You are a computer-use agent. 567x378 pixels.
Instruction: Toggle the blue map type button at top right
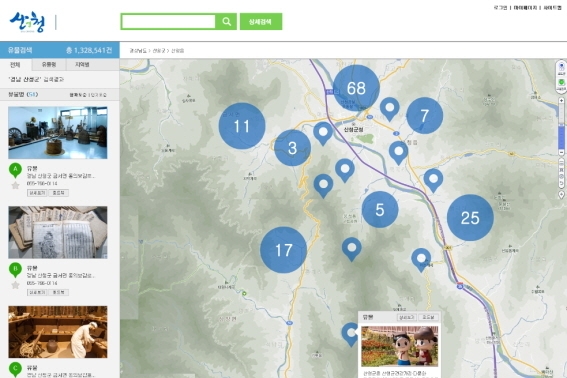coord(561,68)
